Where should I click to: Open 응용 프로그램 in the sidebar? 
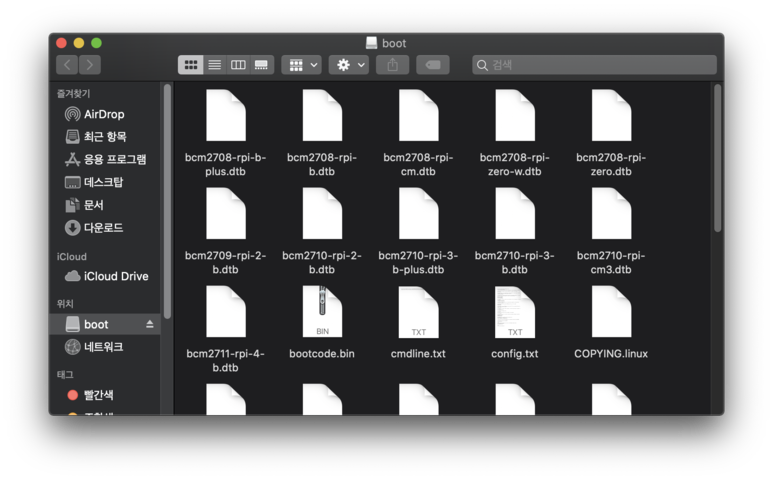105,159
